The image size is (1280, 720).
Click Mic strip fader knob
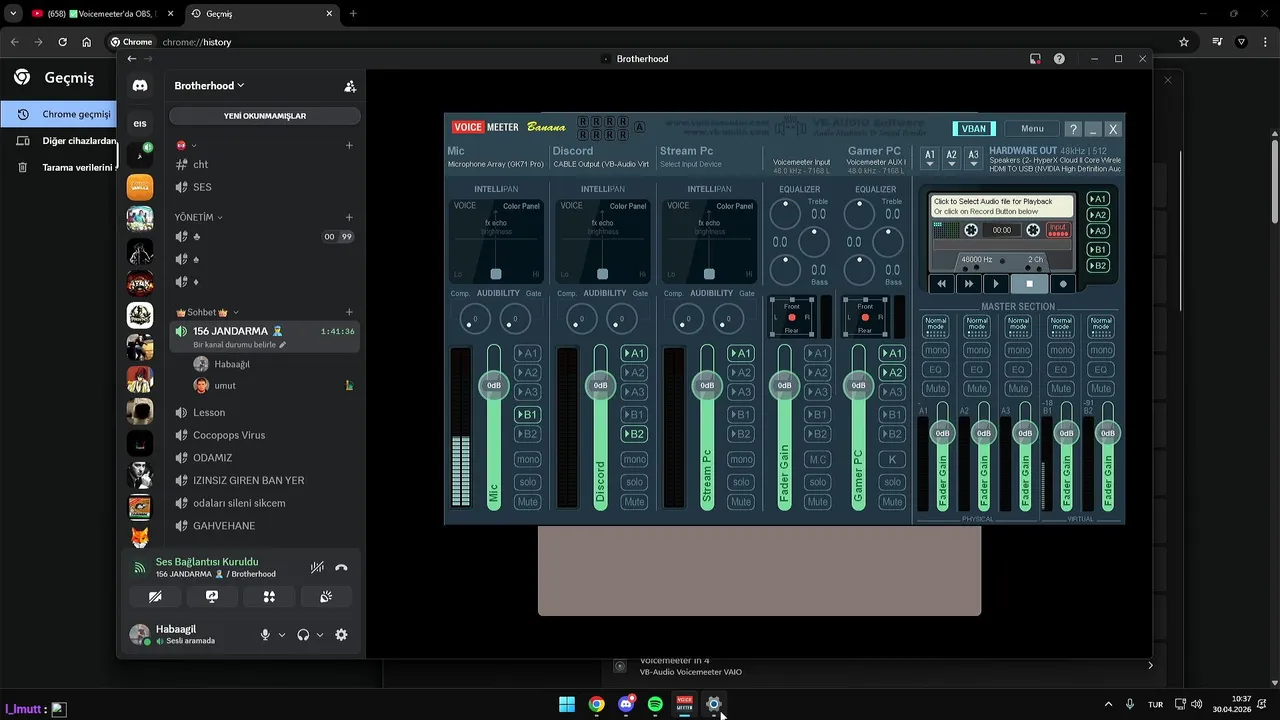click(x=494, y=385)
